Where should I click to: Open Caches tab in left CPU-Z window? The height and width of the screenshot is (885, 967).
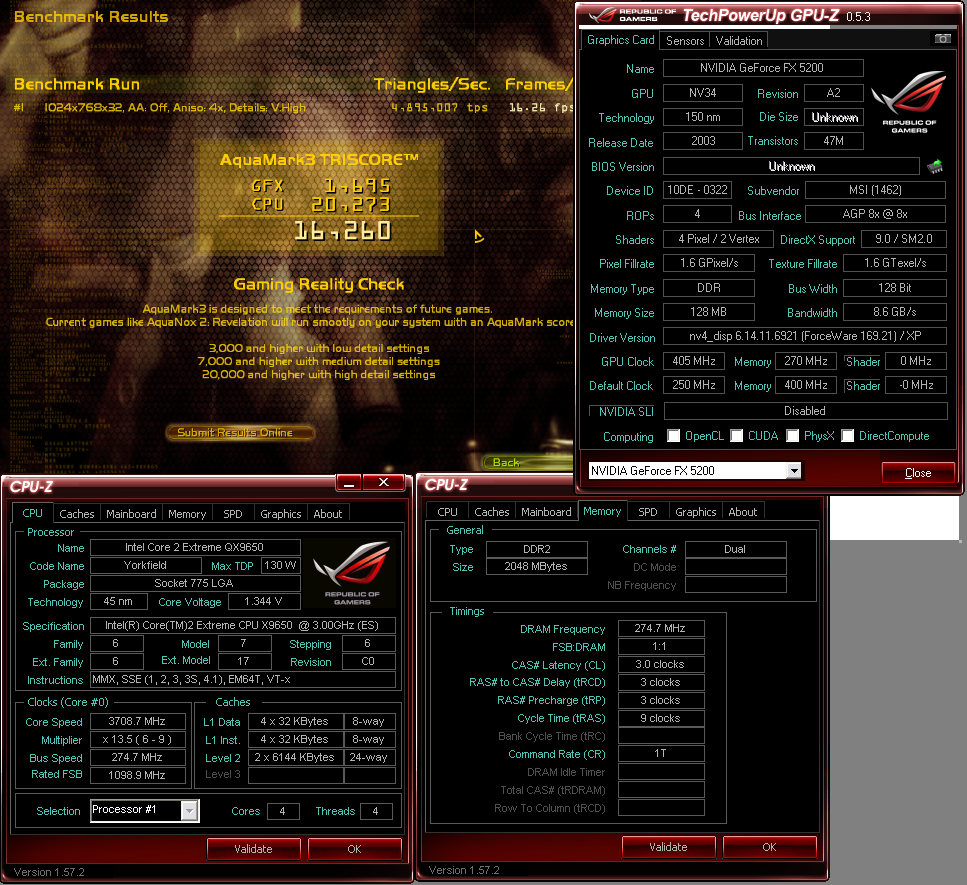point(76,514)
